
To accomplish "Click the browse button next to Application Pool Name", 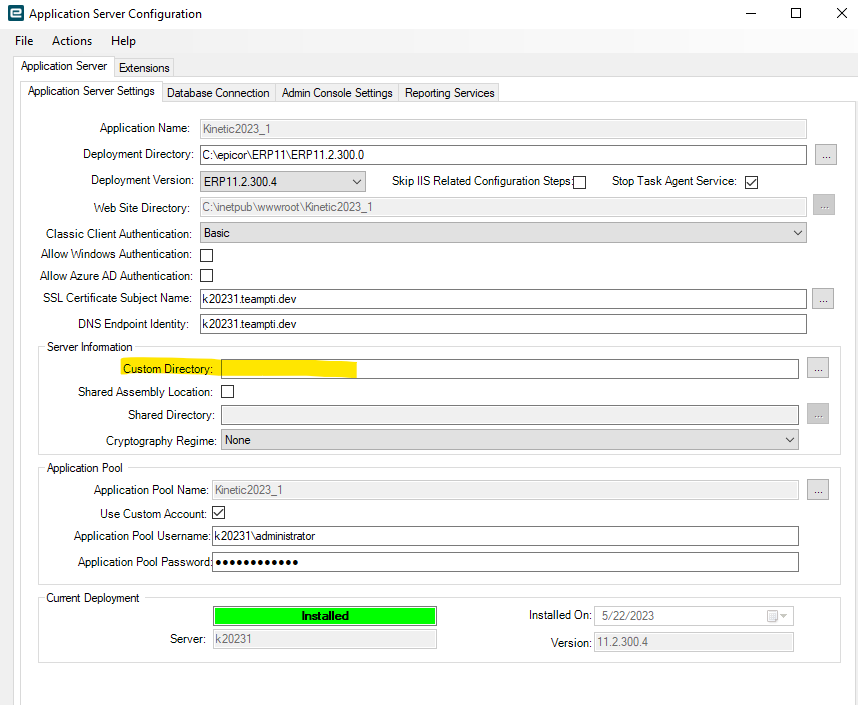I will (818, 490).
